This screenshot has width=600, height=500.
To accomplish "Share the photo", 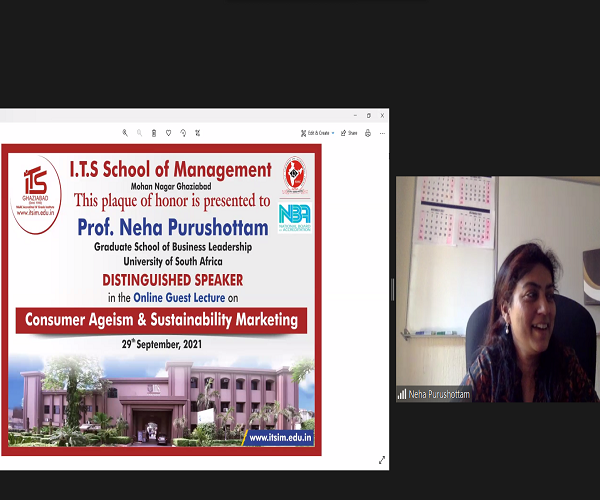I will click(349, 133).
